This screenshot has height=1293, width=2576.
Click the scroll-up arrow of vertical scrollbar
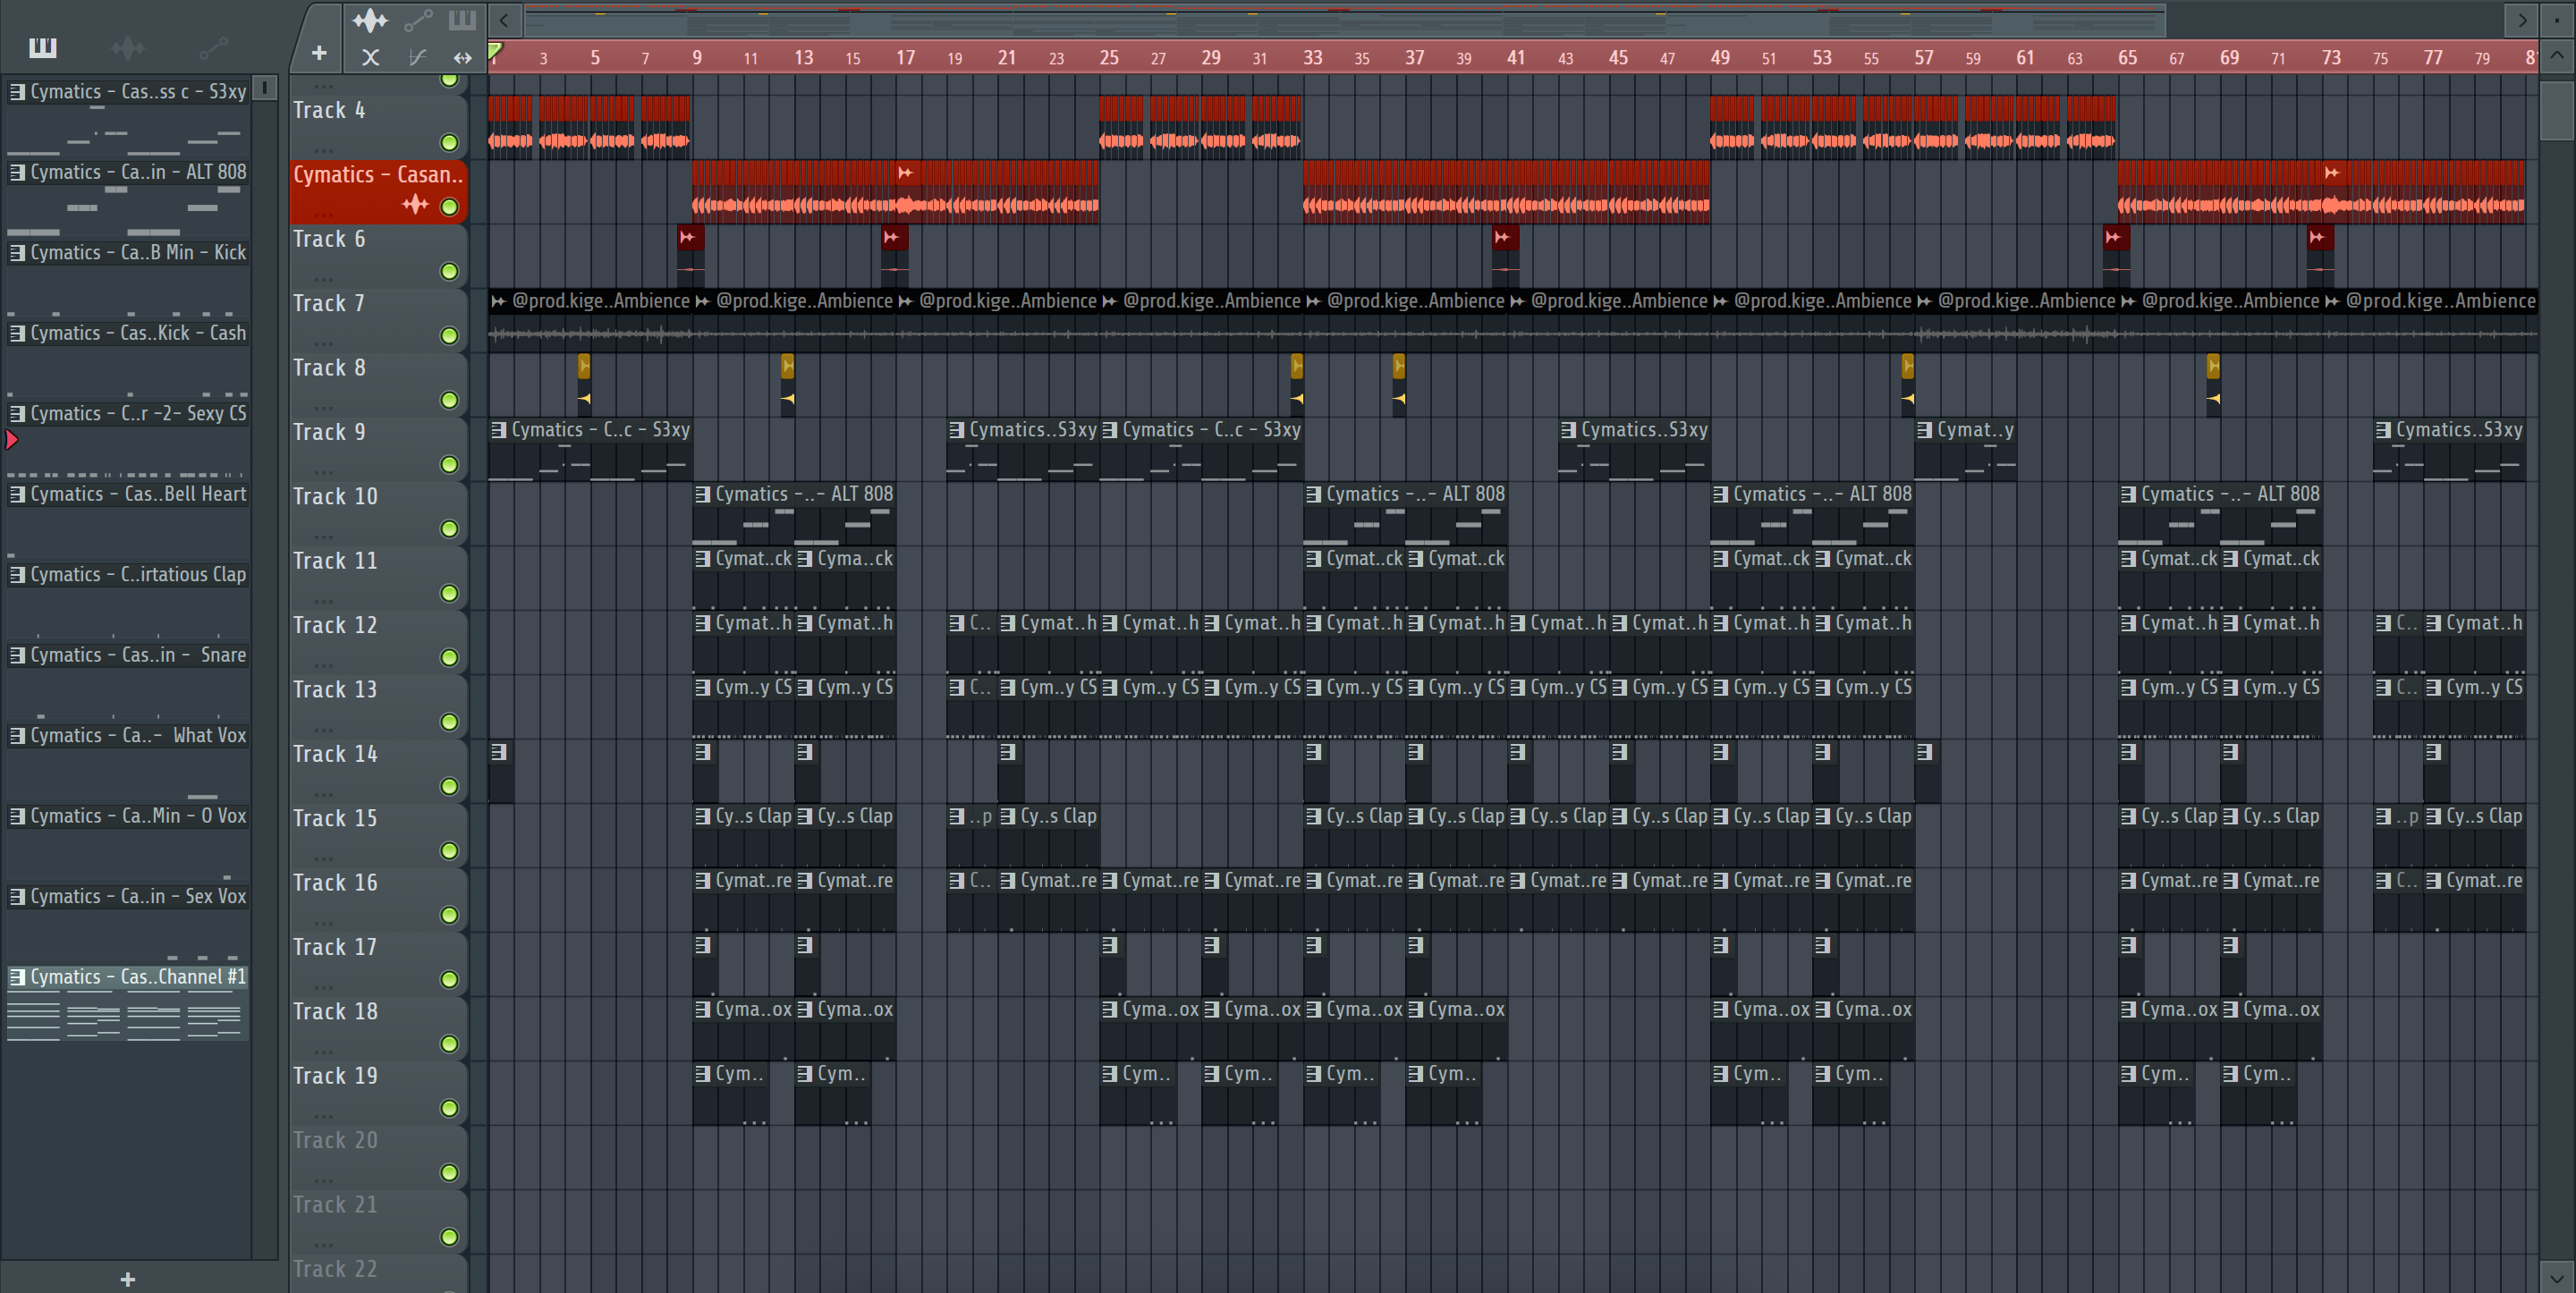click(x=2556, y=56)
